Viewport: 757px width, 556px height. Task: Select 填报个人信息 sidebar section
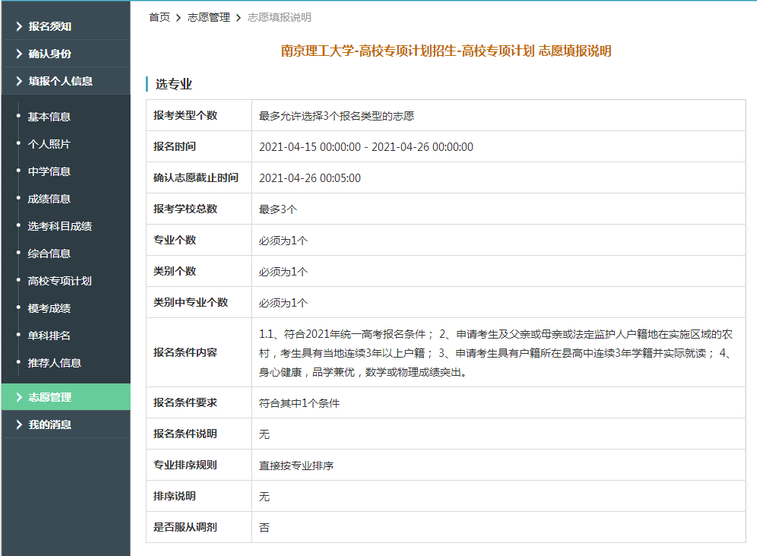click(66, 81)
